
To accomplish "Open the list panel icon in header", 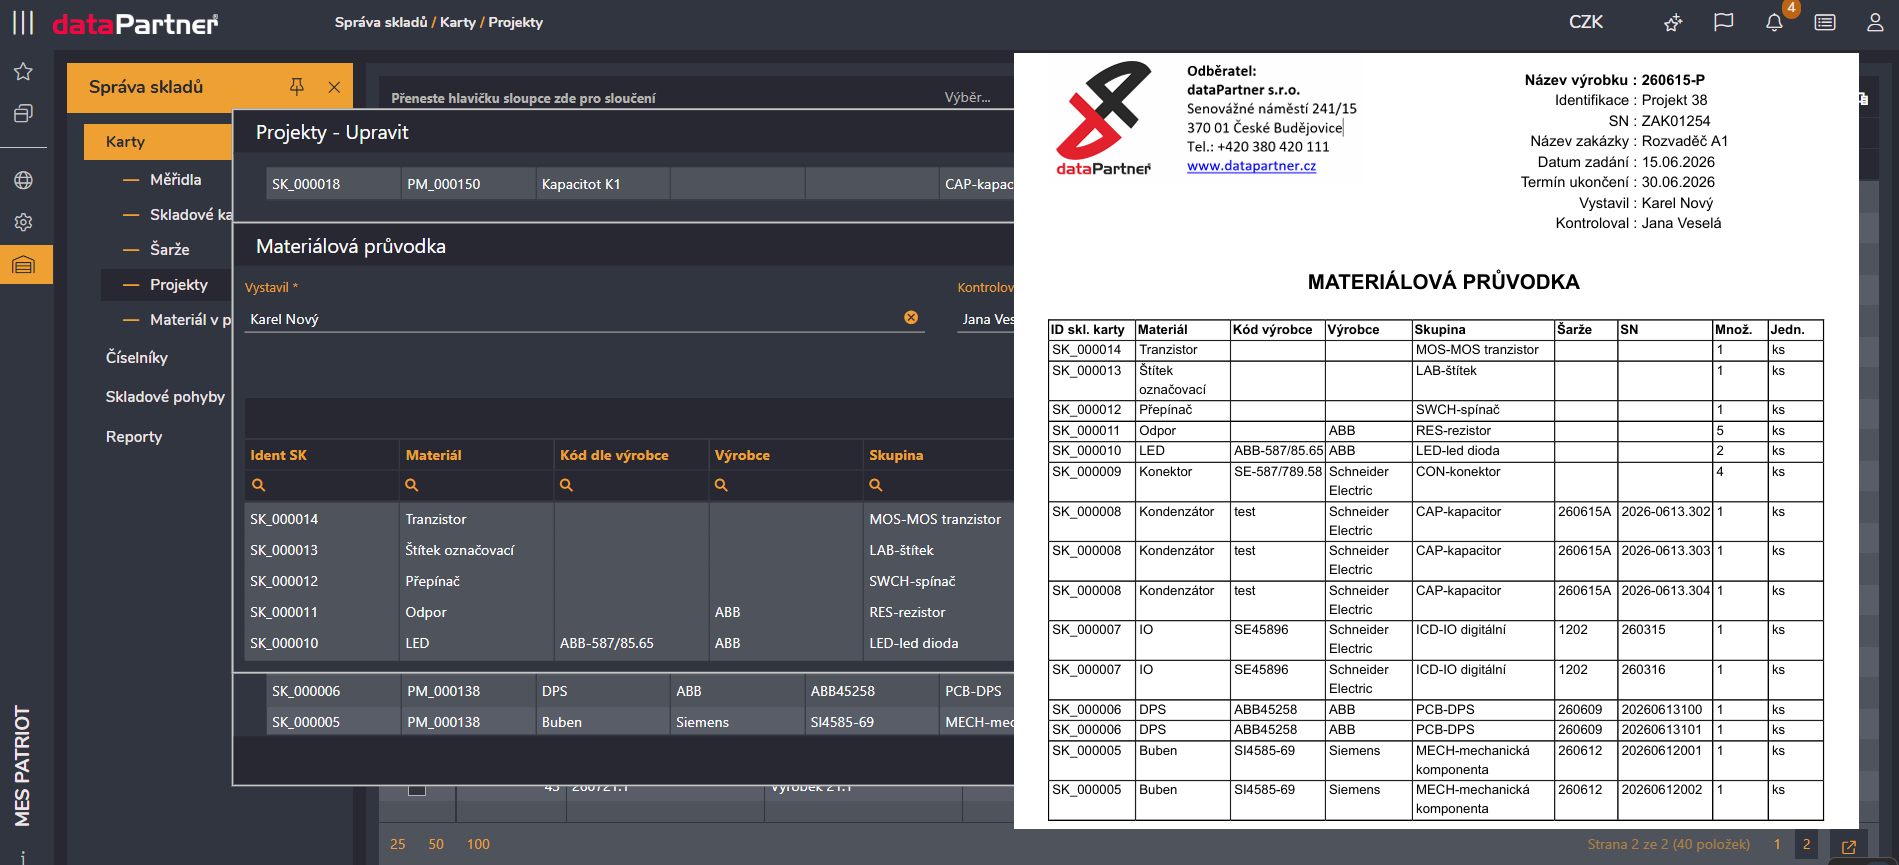I will tap(1825, 22).
